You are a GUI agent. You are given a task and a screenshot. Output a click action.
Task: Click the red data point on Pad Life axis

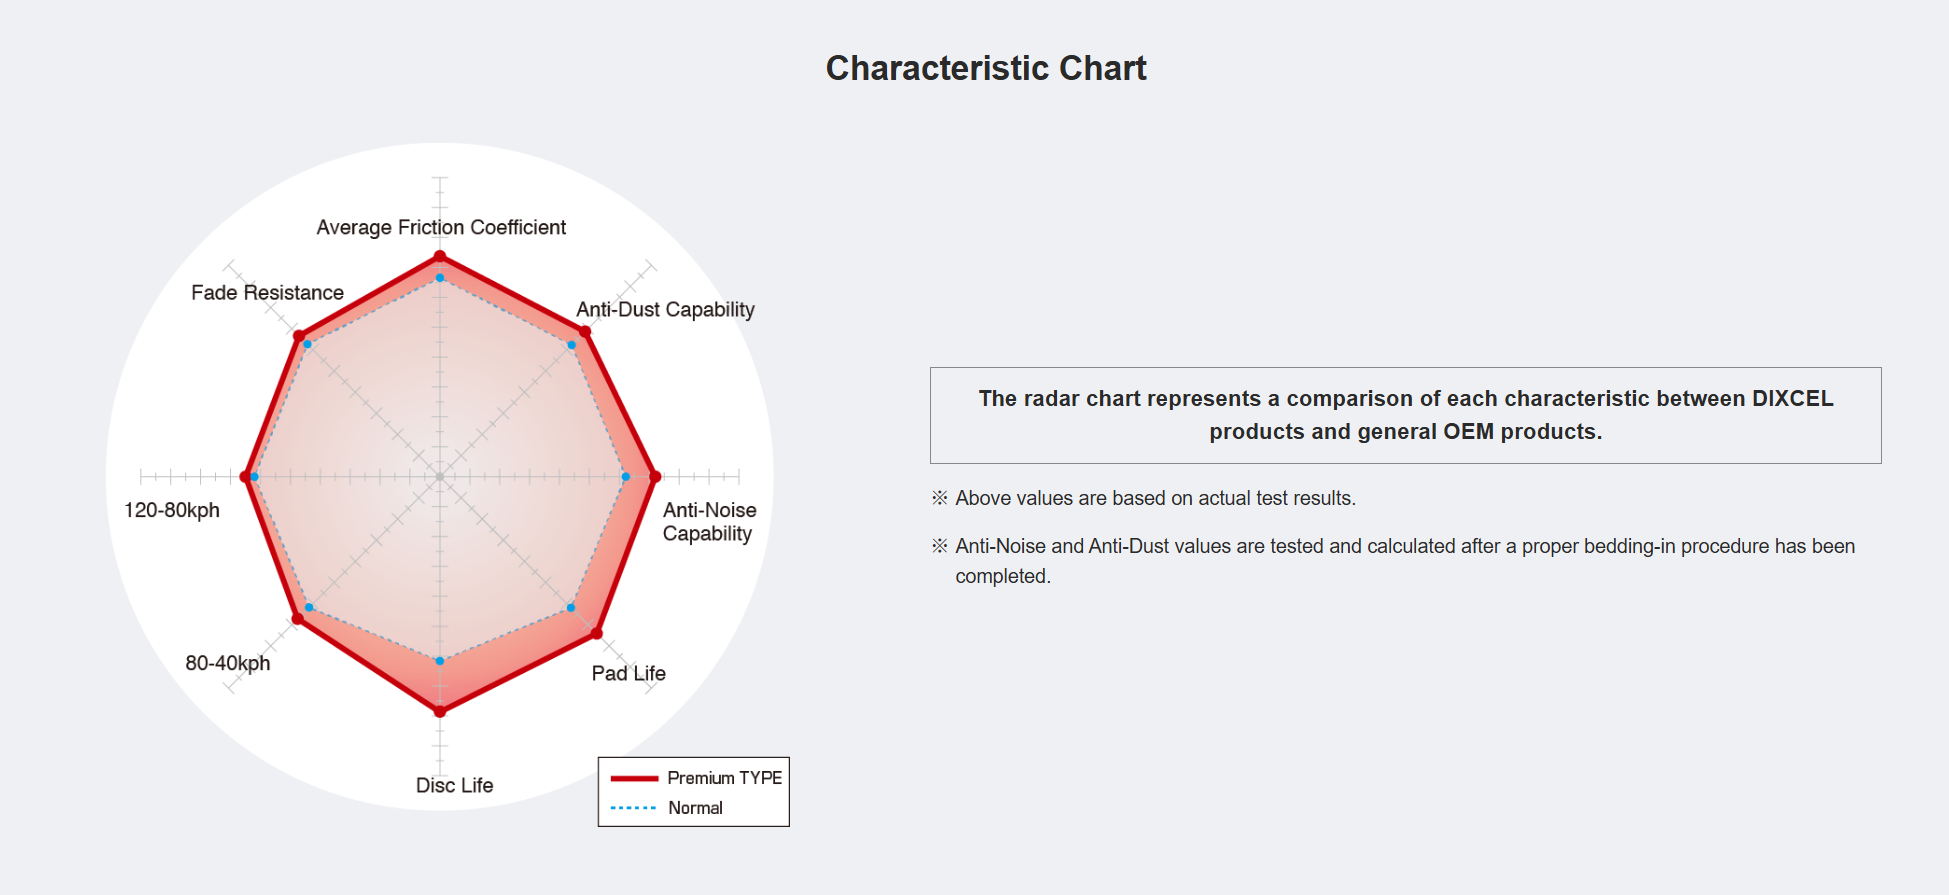tap(597, 633)
